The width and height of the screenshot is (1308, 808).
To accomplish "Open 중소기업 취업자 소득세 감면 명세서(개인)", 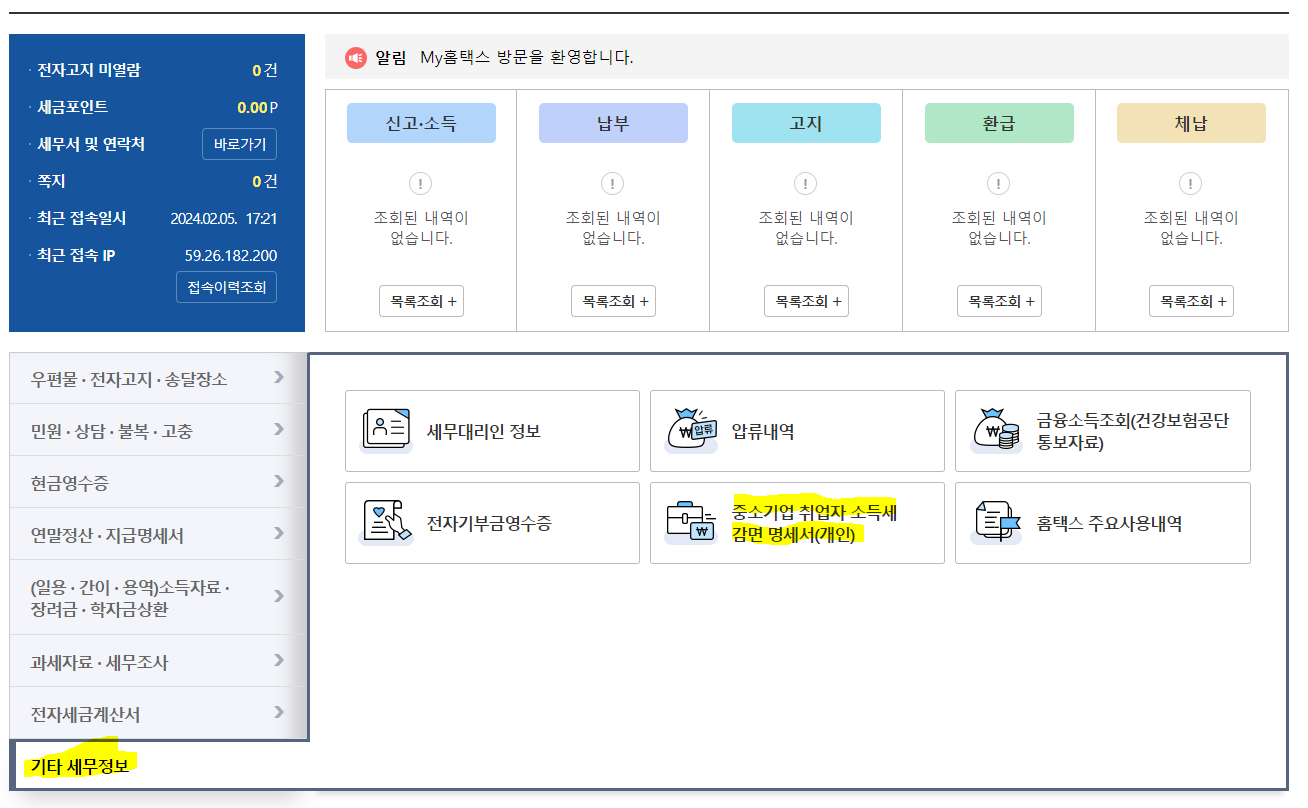I will tap(797, 523).
